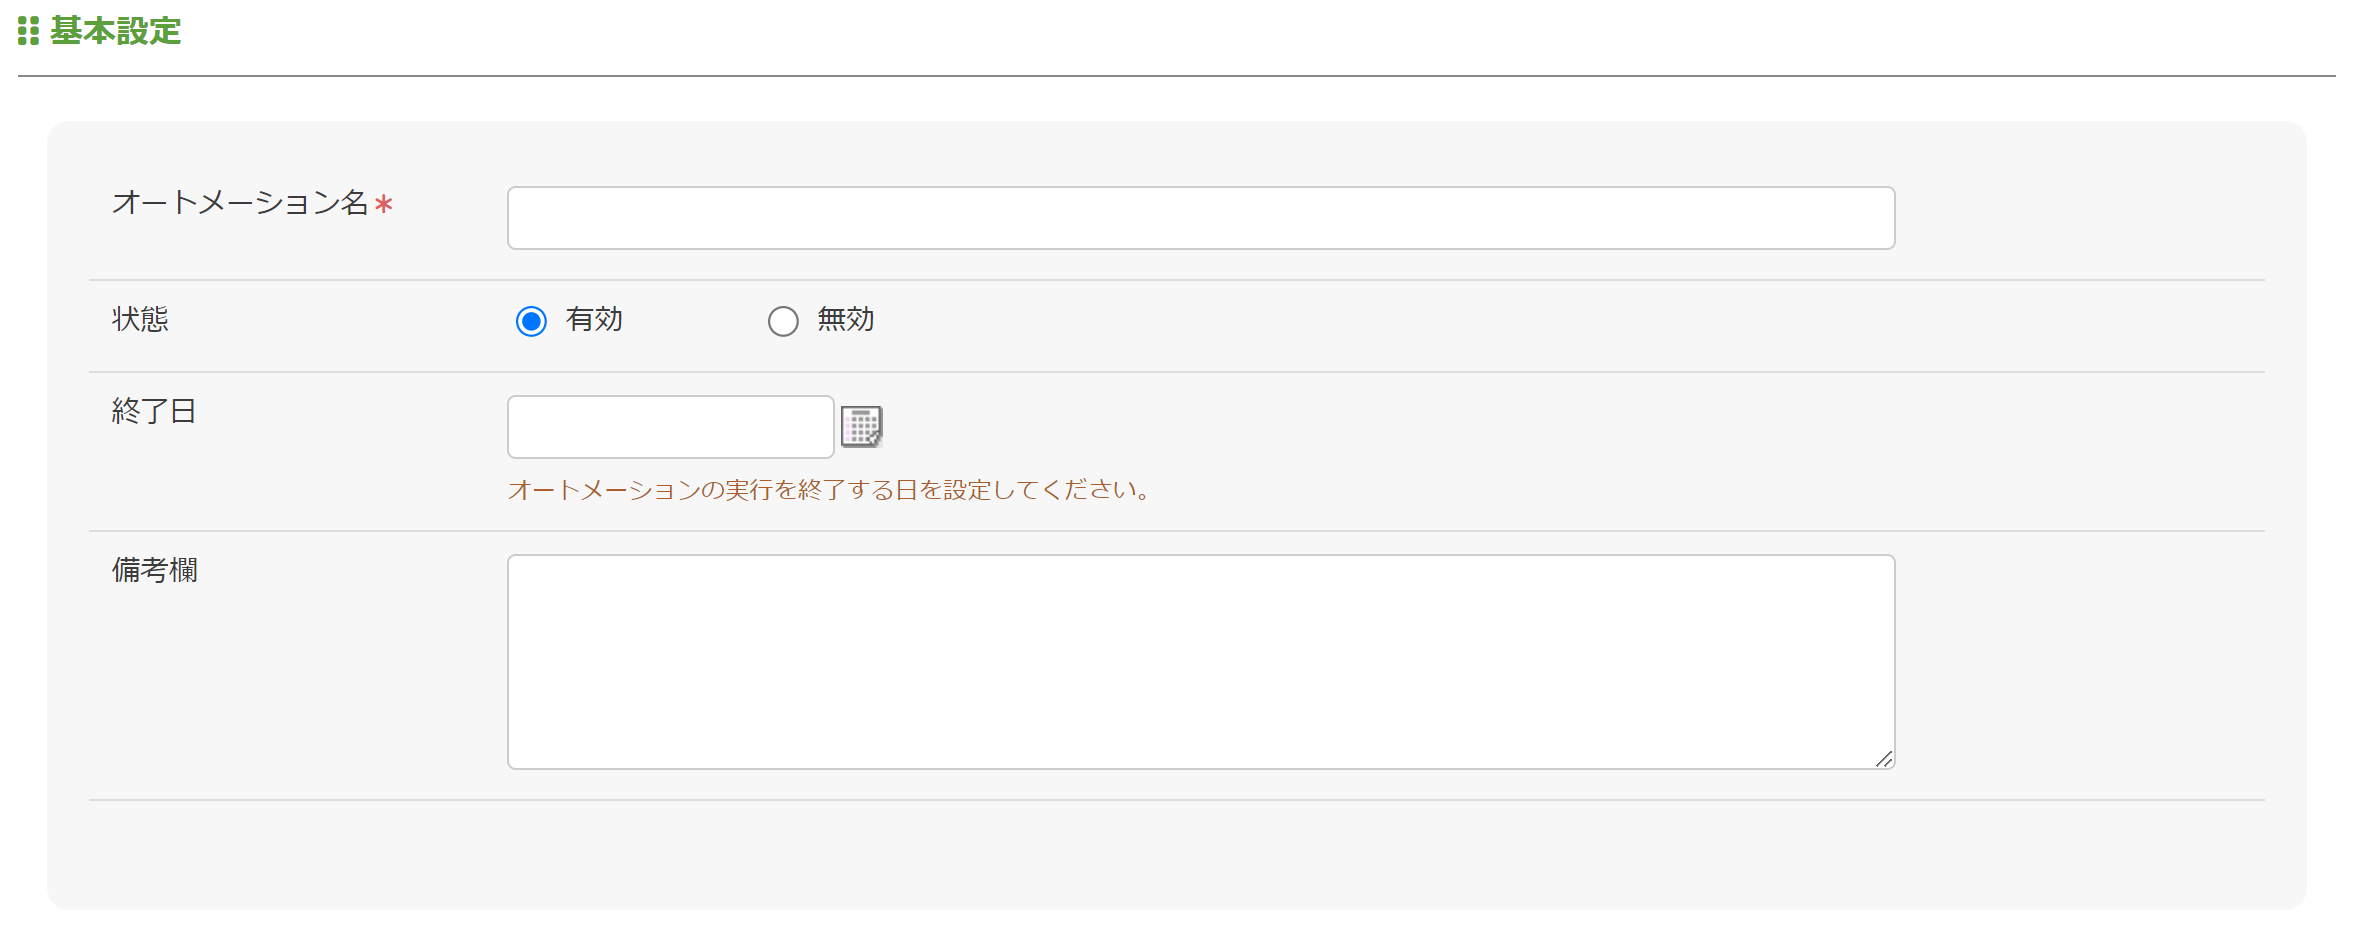Enable the 有効 option under 状態
Screen dimensions: 2359x949
pos(531,321)
